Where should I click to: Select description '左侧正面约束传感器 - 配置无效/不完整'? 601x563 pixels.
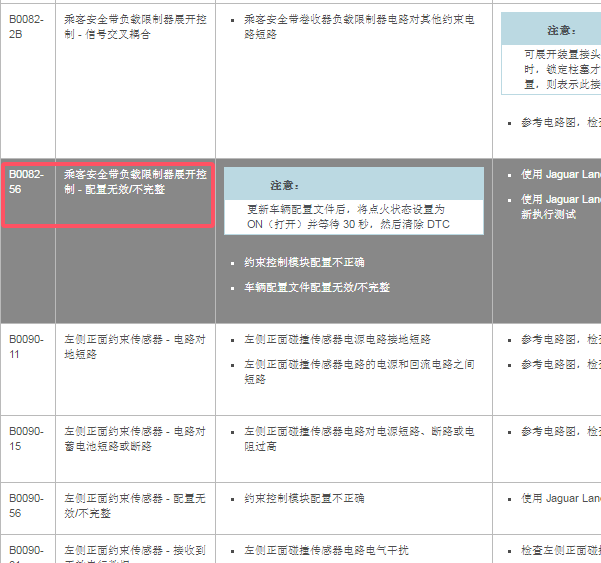pos(135,506)
